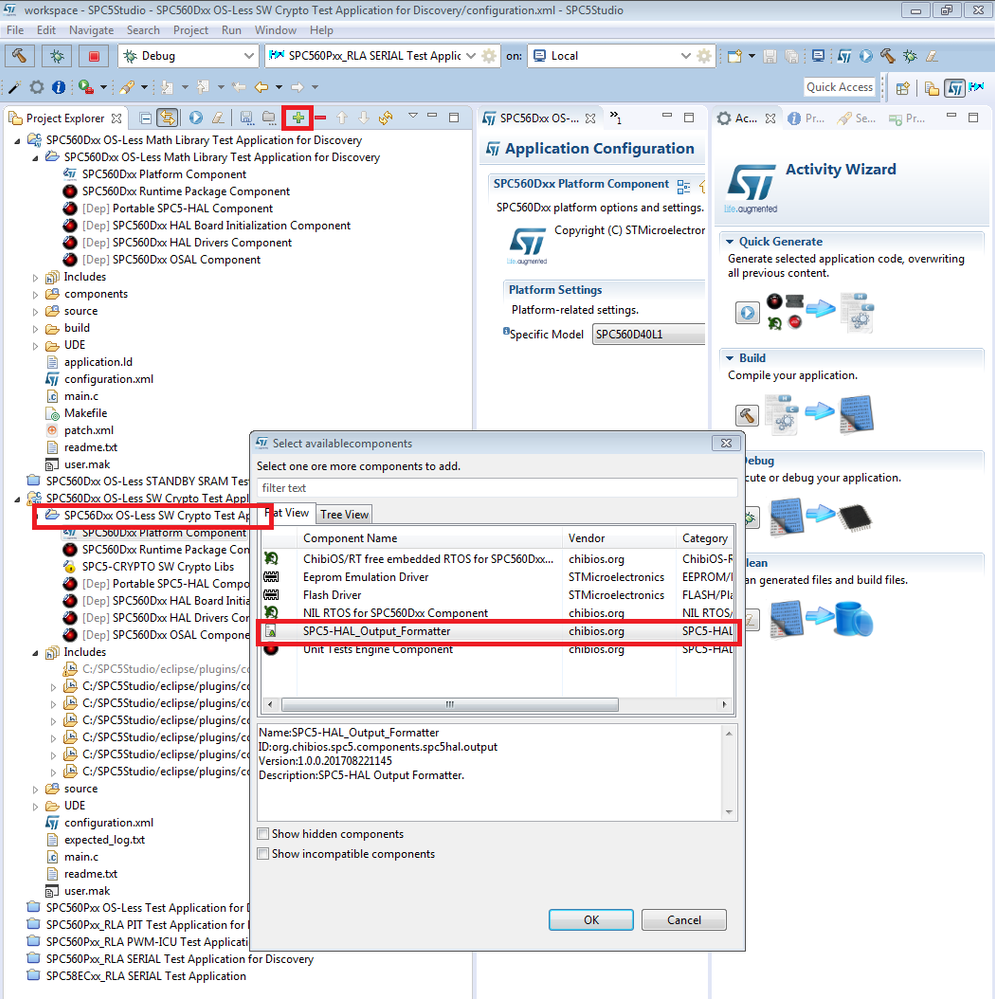Screen dimensions: 995x999
Task: Click the refresh icon in Project Explorer toolbar
Action: pyautogui.click(x=385, y=118)
